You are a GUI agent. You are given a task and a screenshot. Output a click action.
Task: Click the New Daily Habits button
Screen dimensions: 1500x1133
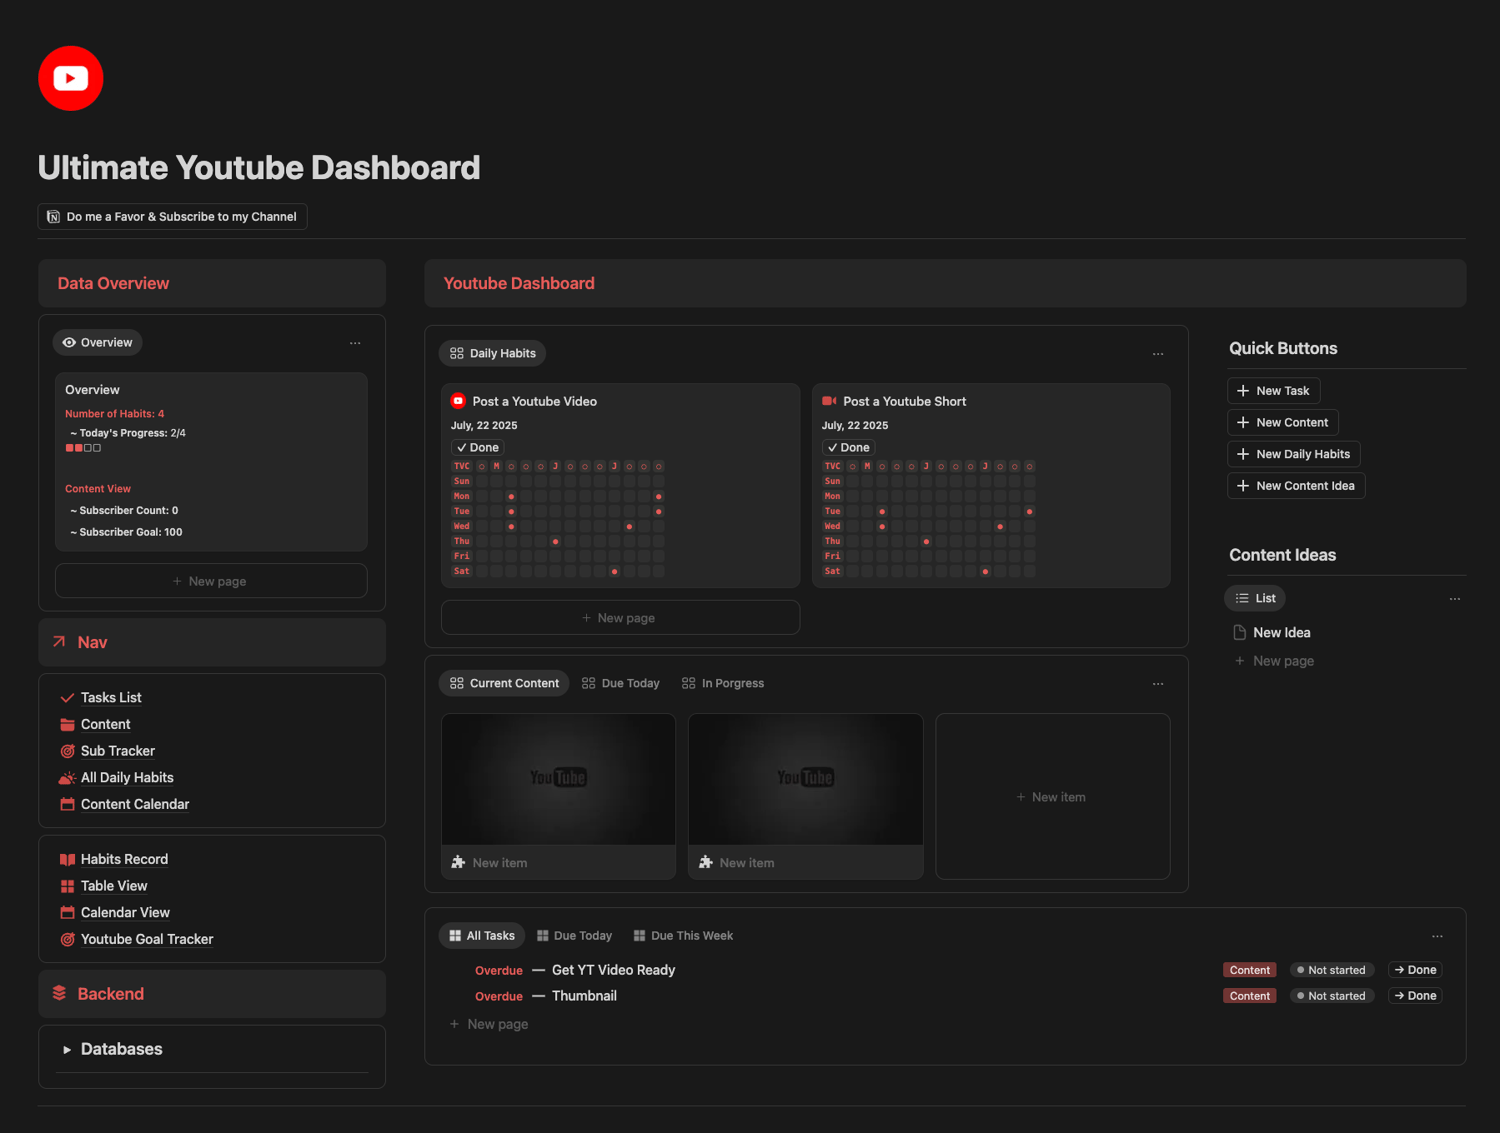coord(1293,454)
